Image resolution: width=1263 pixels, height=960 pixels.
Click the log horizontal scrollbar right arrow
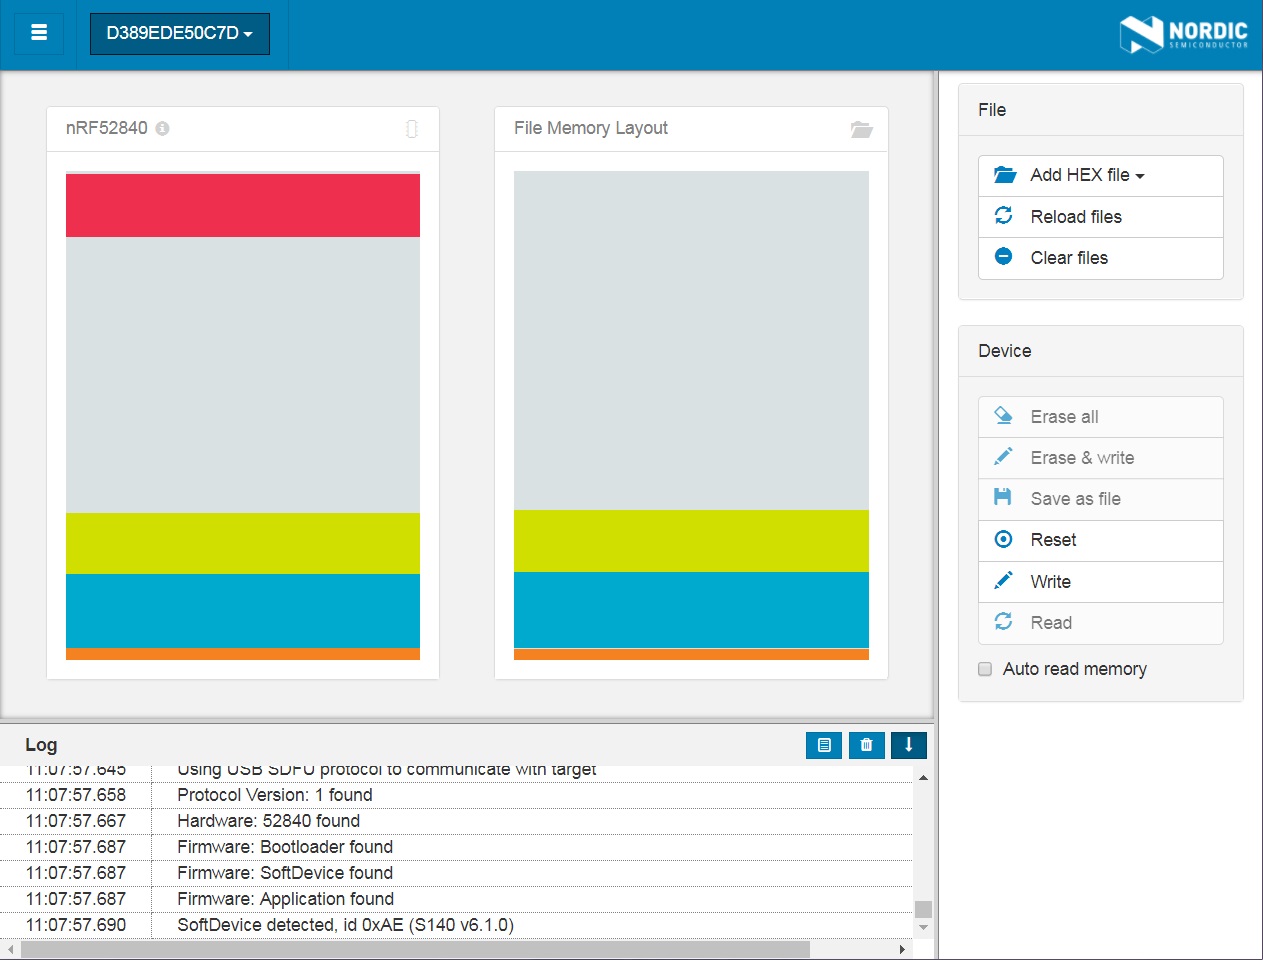coord(902,949)
